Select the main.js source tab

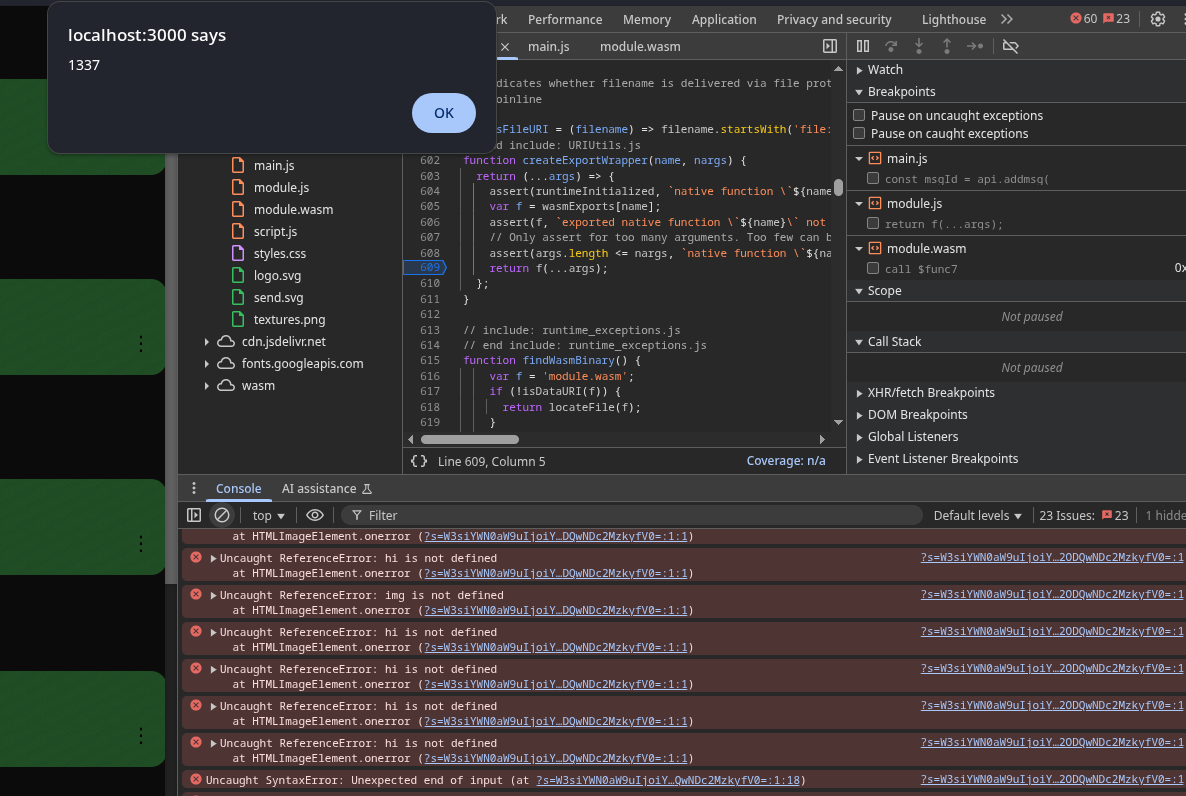pos(548,47)
